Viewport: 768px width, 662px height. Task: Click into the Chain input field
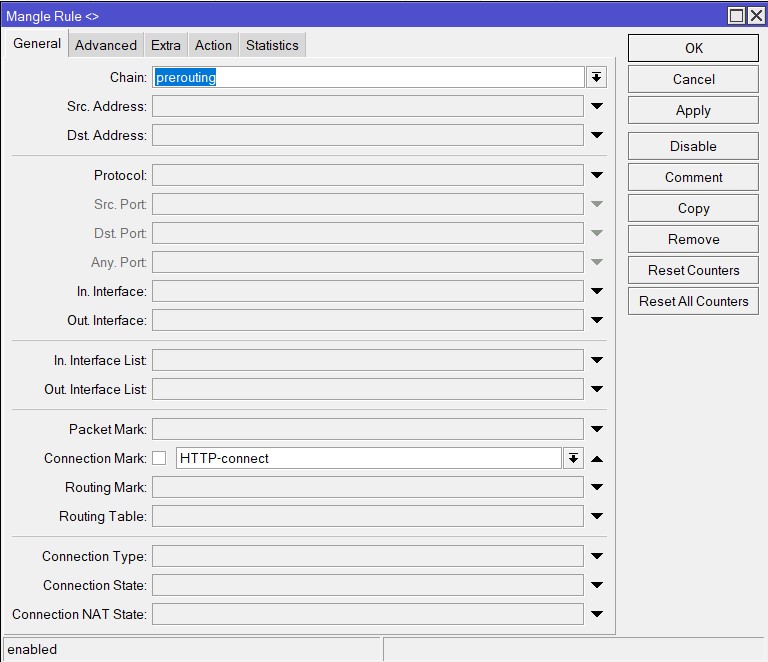pos(368,77)
